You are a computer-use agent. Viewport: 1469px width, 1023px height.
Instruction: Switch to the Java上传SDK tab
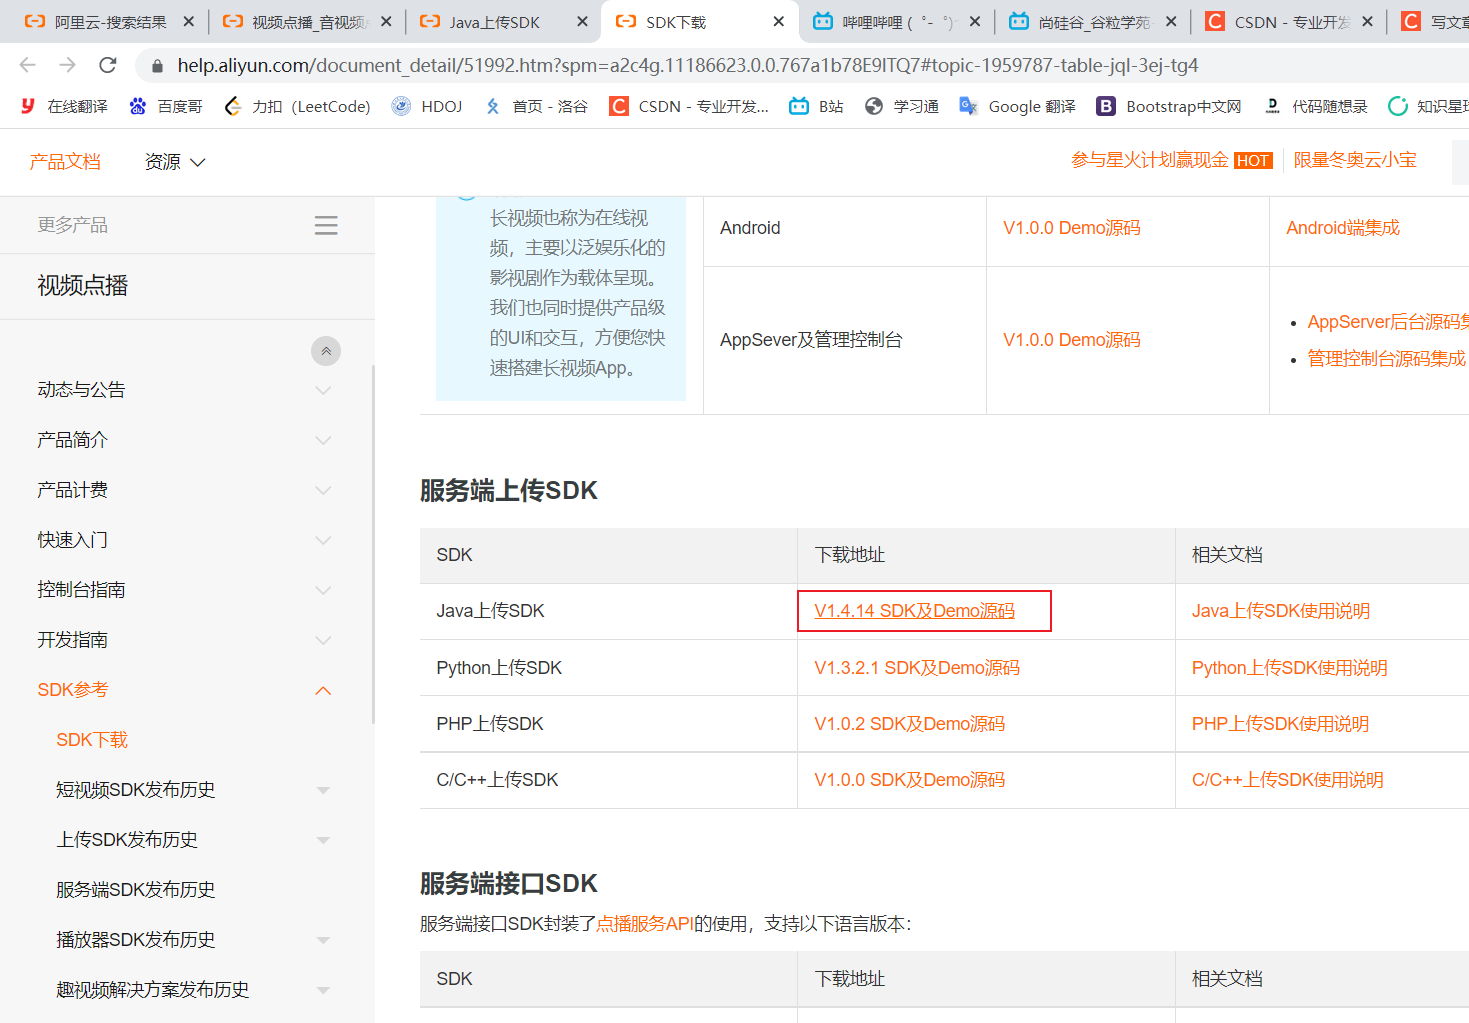[x=494, y=21]
